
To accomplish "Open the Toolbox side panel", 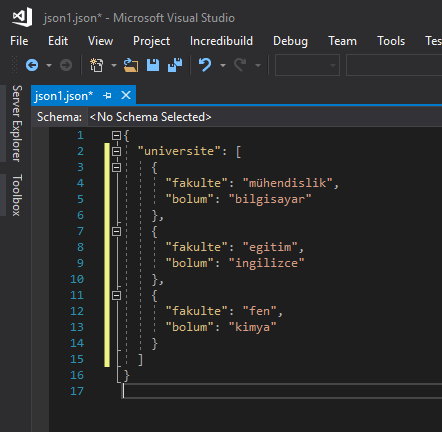I will 17,195.
